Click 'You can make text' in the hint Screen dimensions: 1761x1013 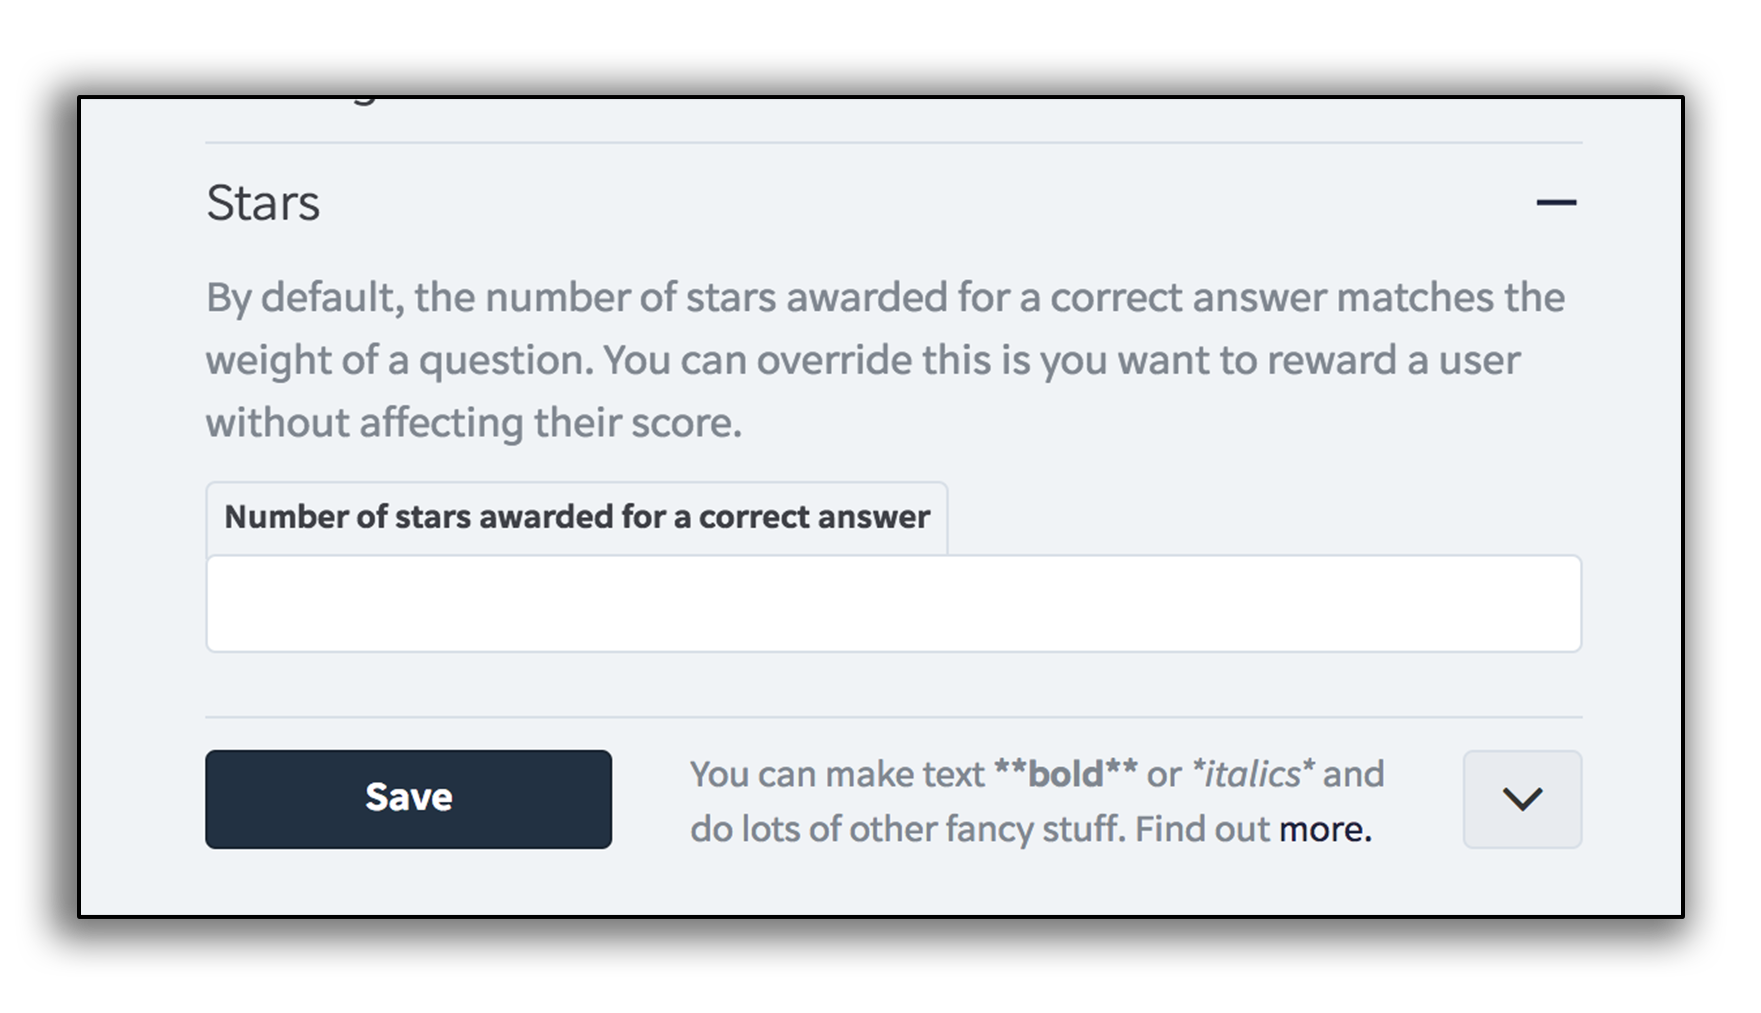coord(837,774)
